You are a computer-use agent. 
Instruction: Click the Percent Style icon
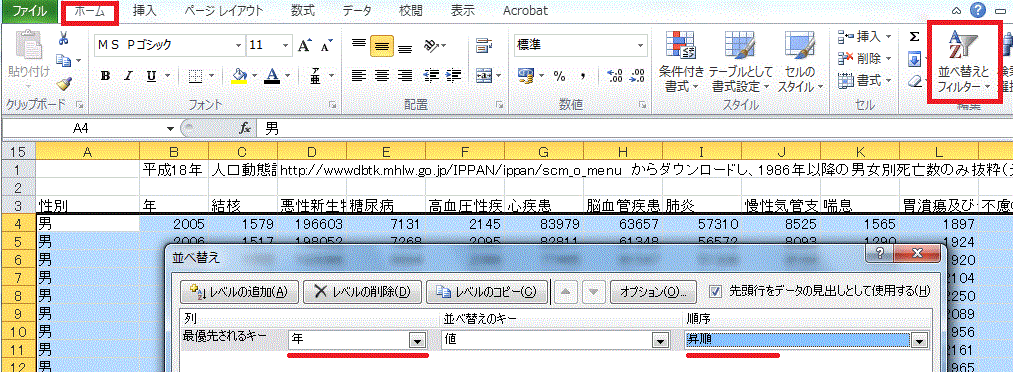tap(559, 76)
